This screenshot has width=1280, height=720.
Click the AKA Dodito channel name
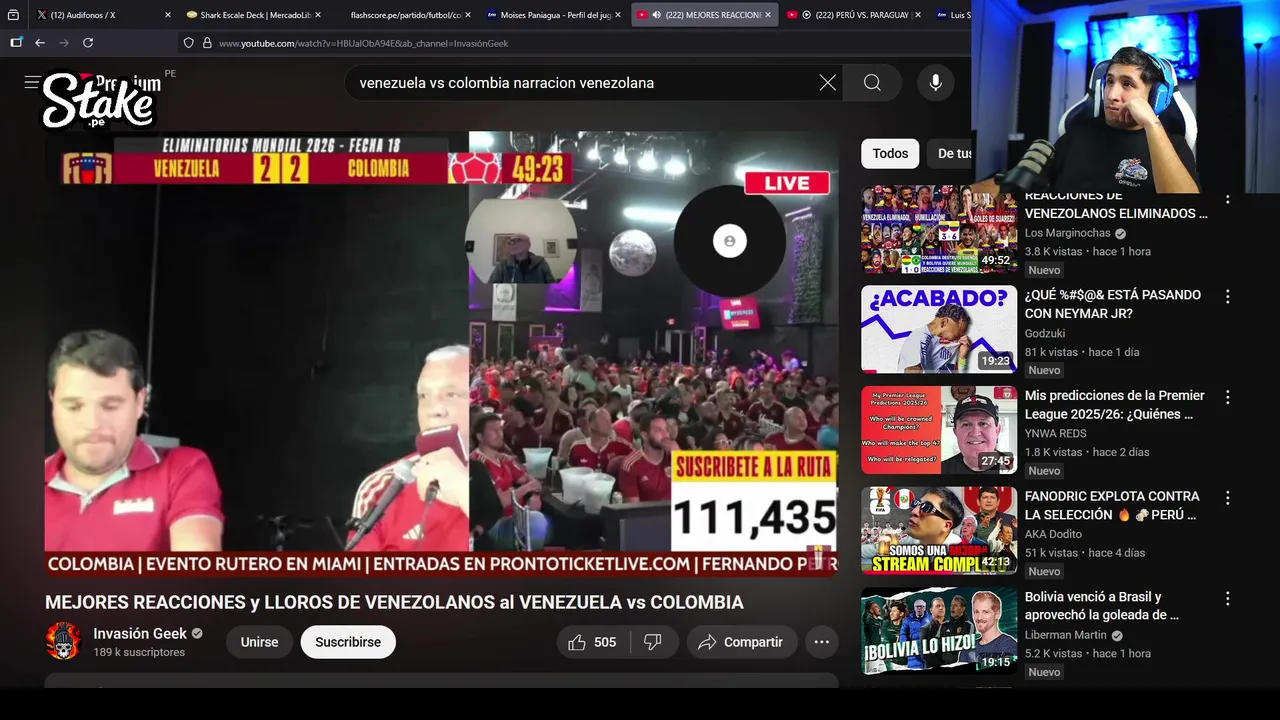pos(1053,534)
